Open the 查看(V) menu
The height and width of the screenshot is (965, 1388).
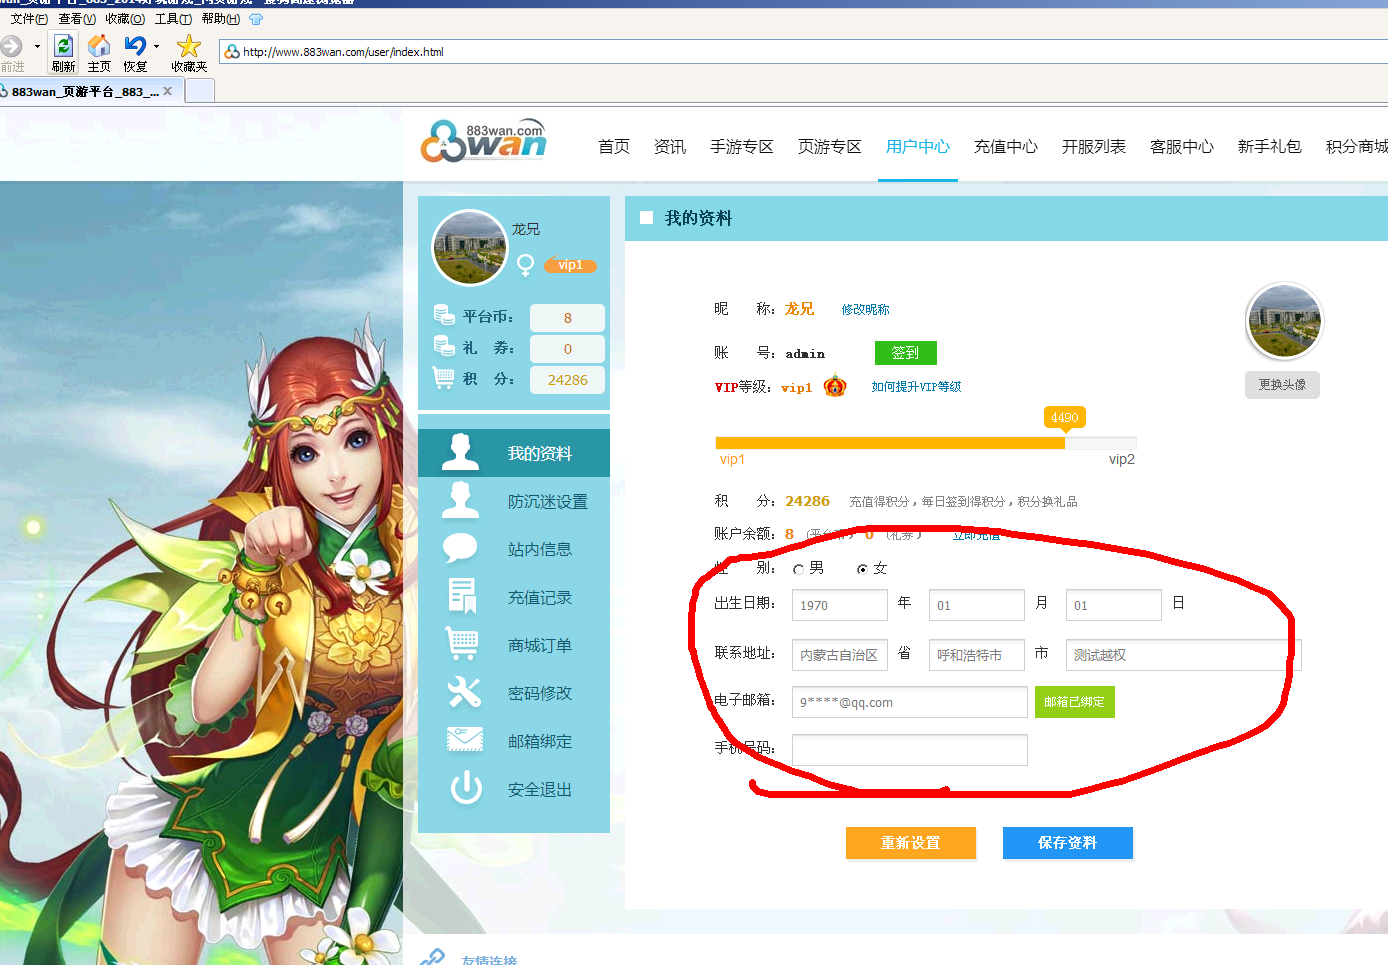[x=77, y=19]
